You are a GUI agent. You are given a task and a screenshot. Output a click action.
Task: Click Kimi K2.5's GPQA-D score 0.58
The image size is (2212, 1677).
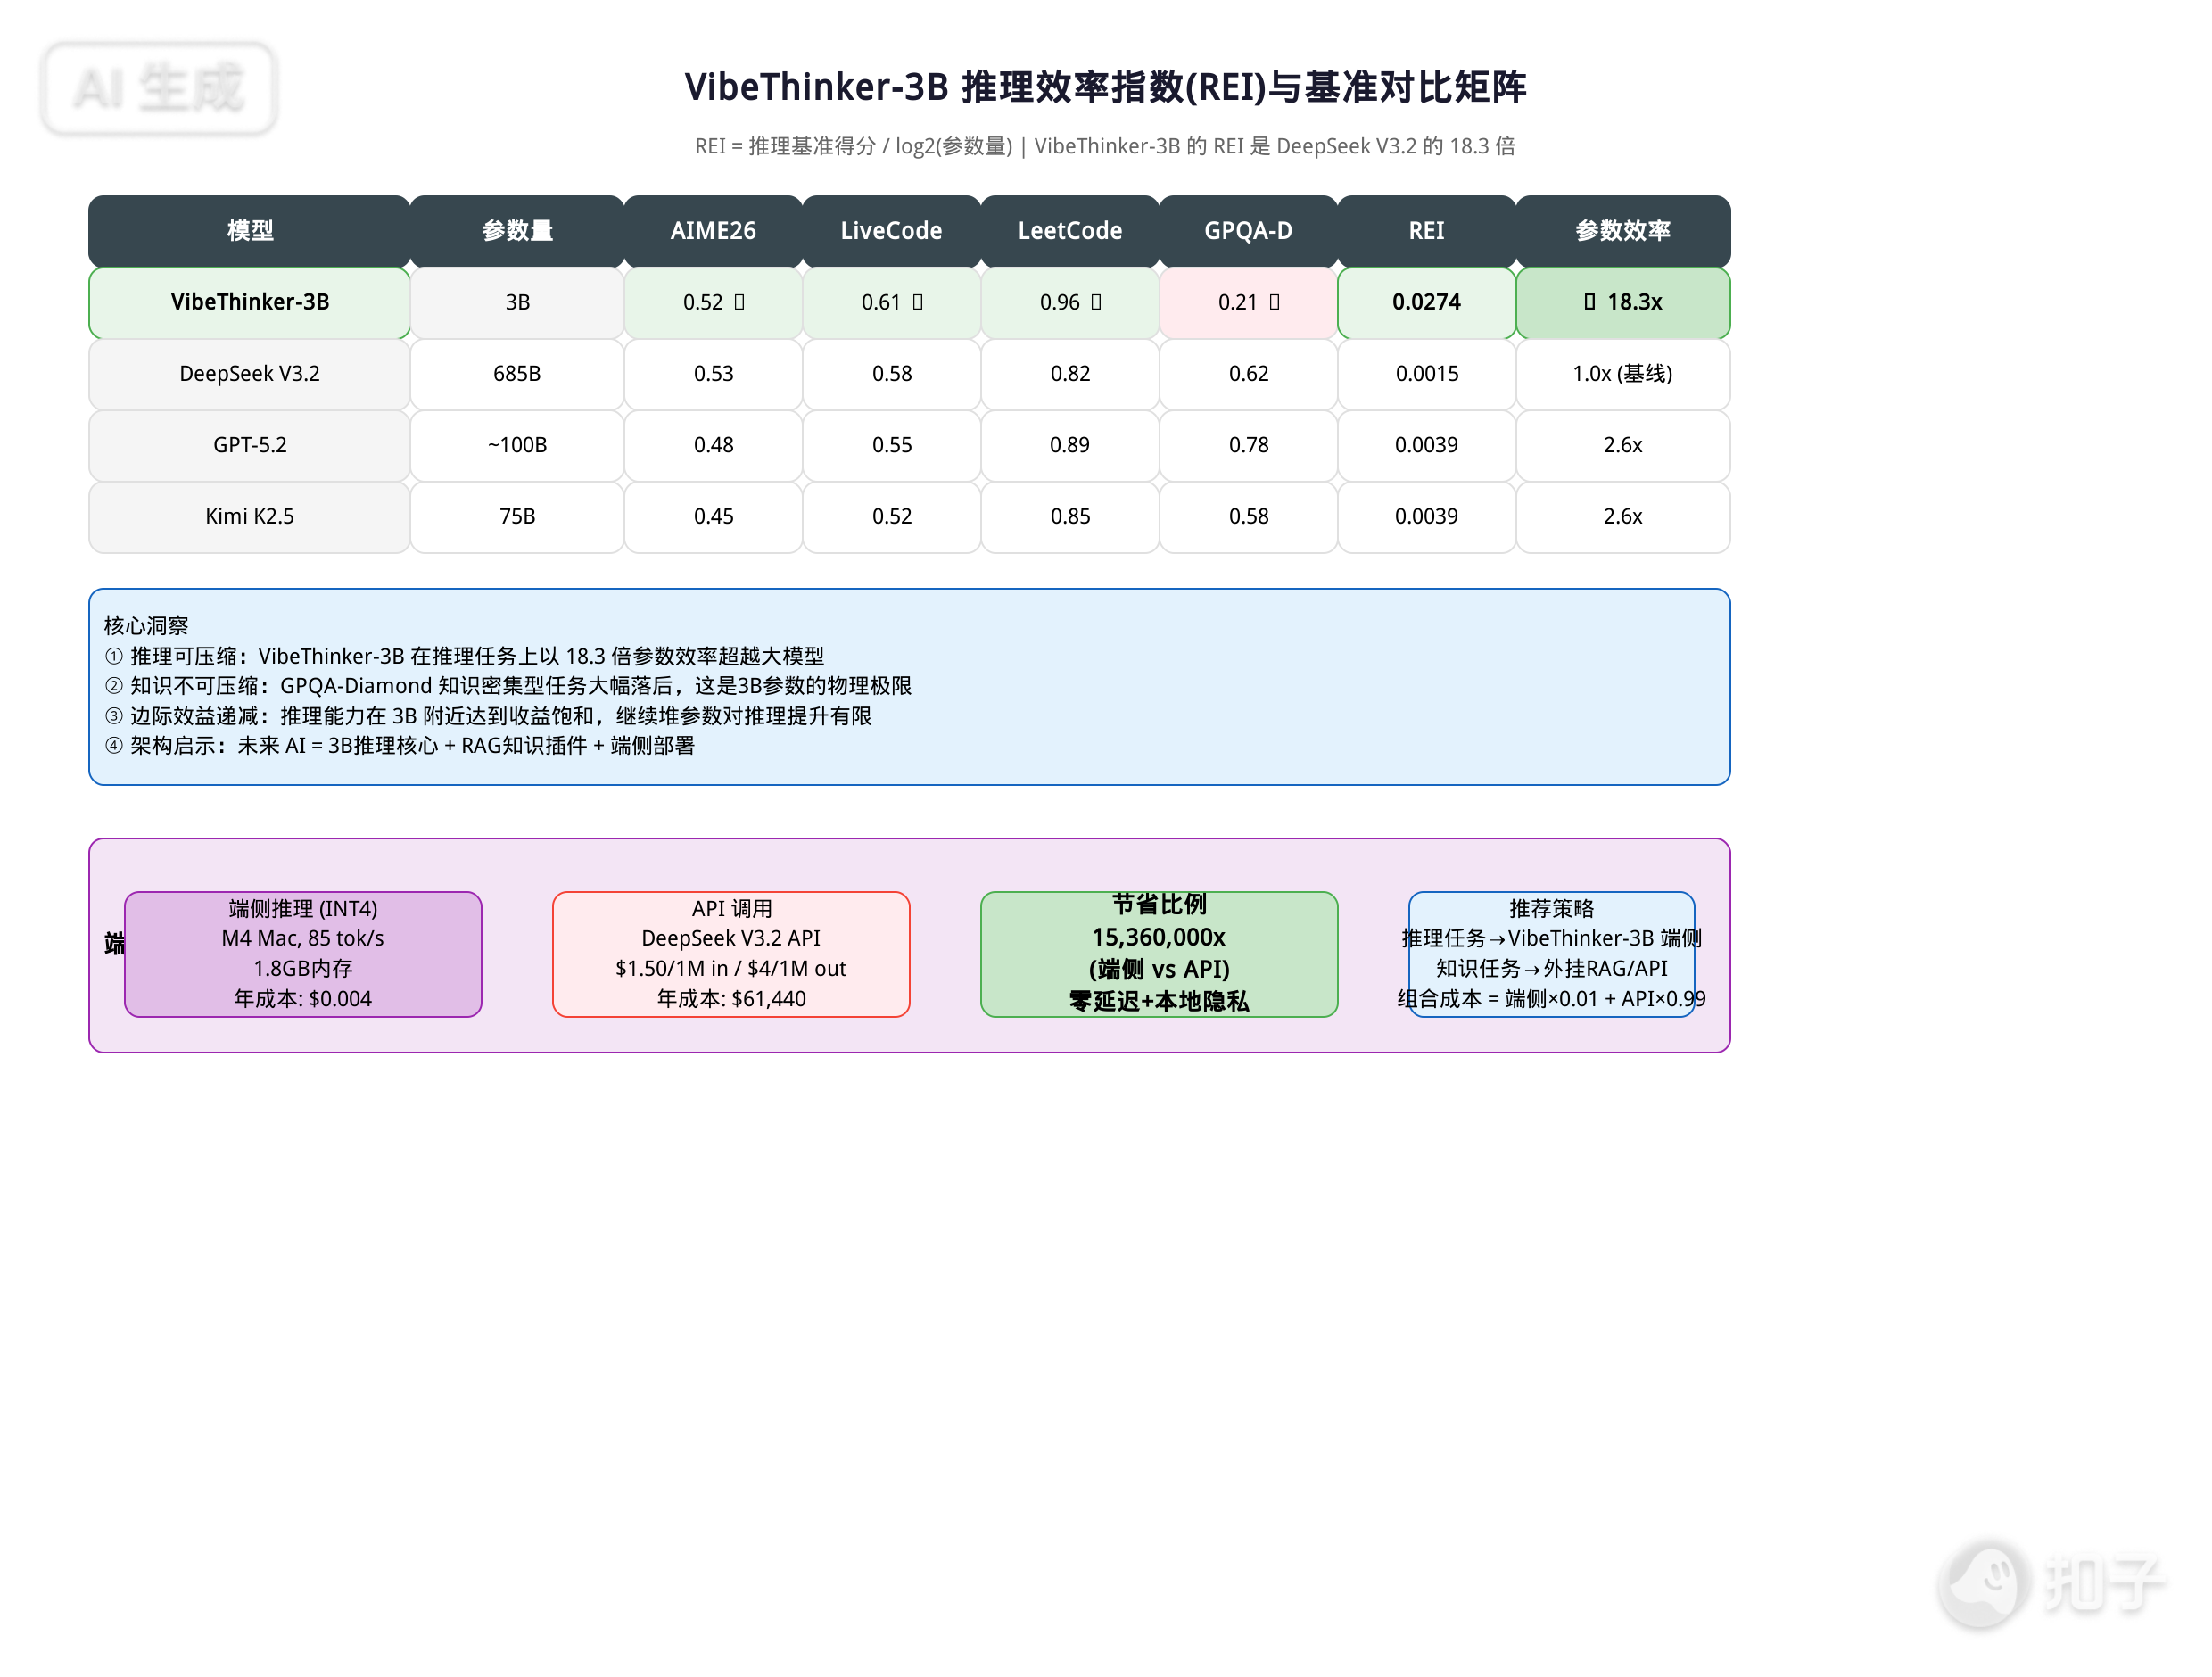pyautogui.click(x=1248, y=517)
